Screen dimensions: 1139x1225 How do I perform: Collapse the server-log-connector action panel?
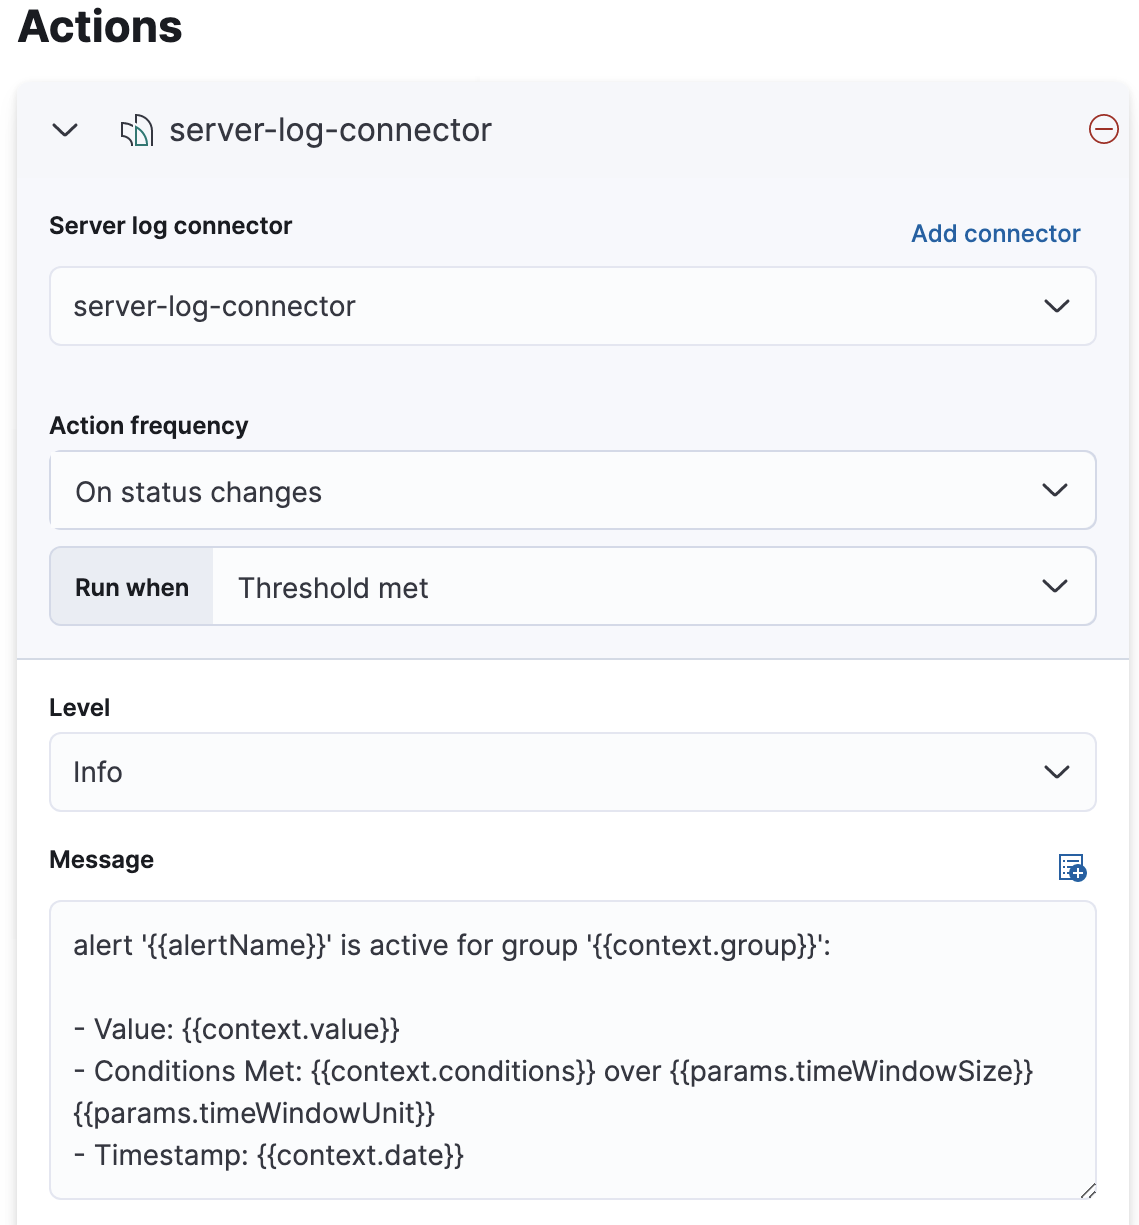65,130
